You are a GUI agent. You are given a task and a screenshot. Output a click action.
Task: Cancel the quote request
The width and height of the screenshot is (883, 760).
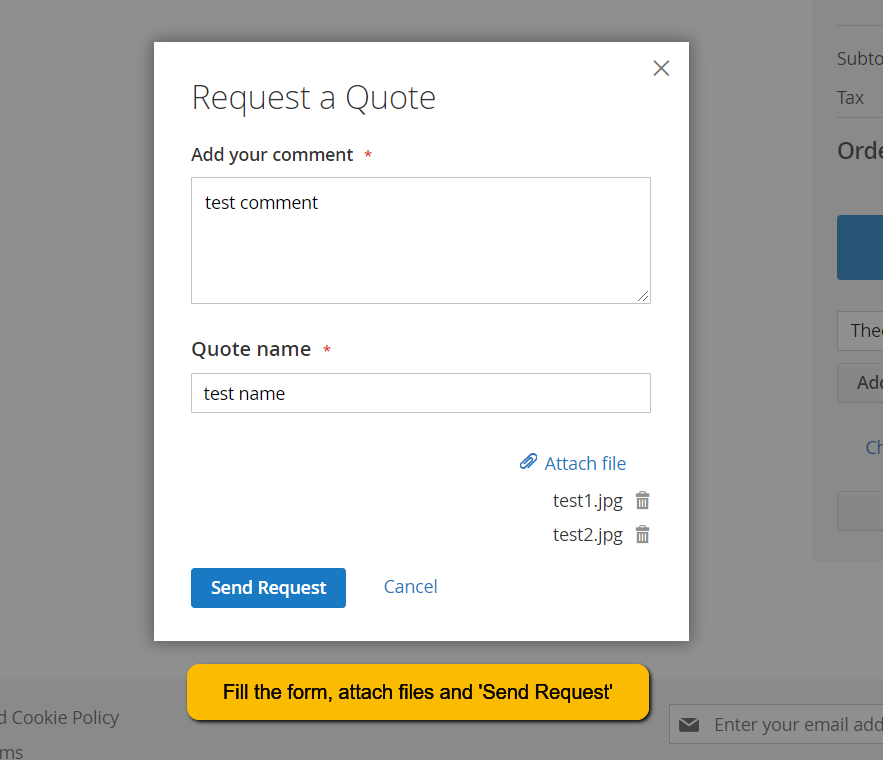point(410,587)
